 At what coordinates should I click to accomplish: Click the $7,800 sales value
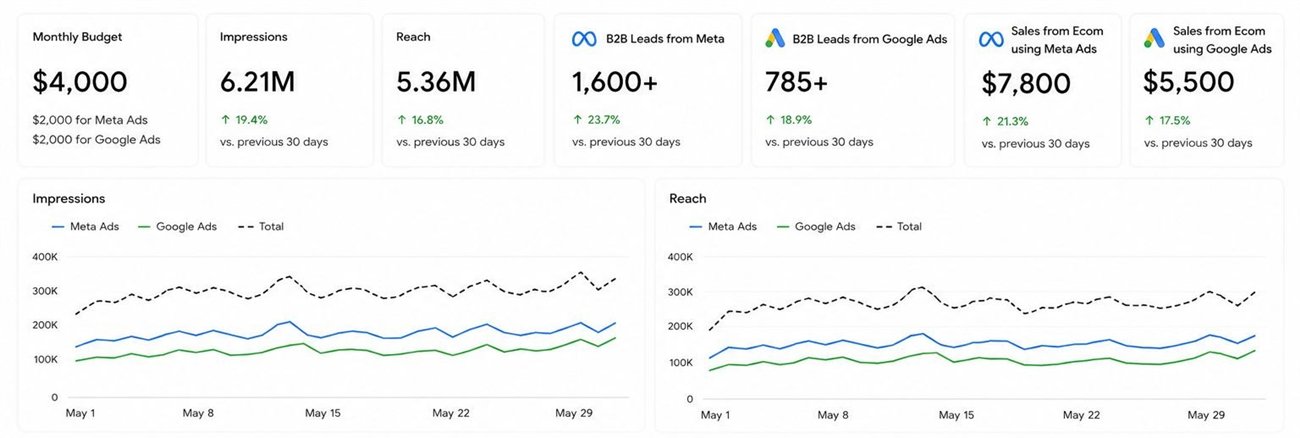coord(1026,84)
